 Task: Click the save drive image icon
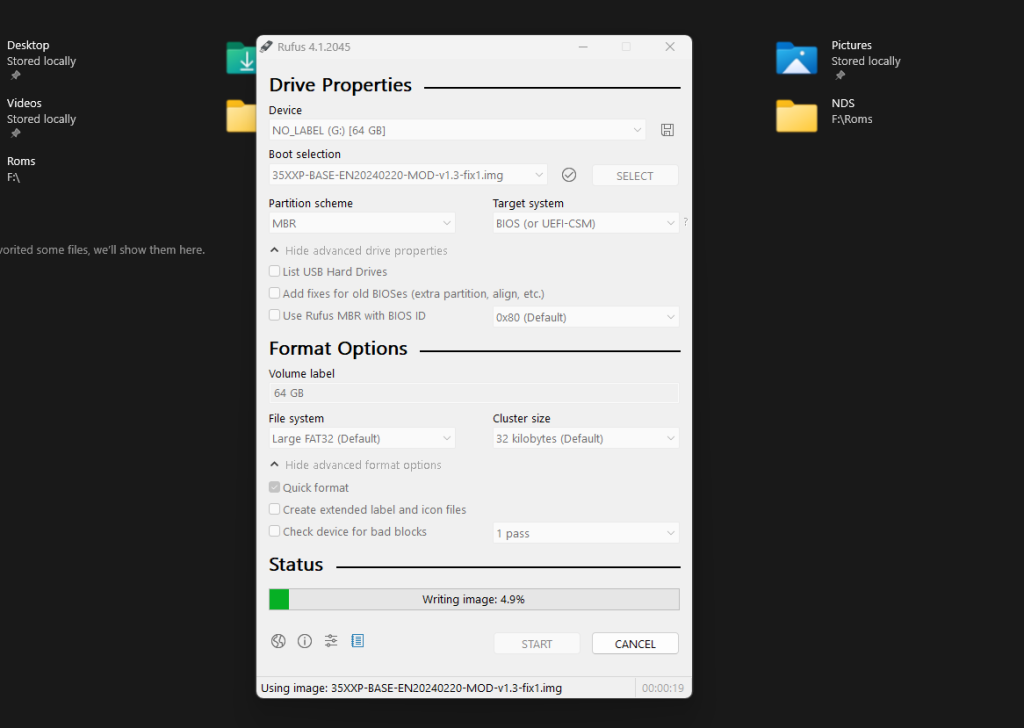(x=667, y=130)
